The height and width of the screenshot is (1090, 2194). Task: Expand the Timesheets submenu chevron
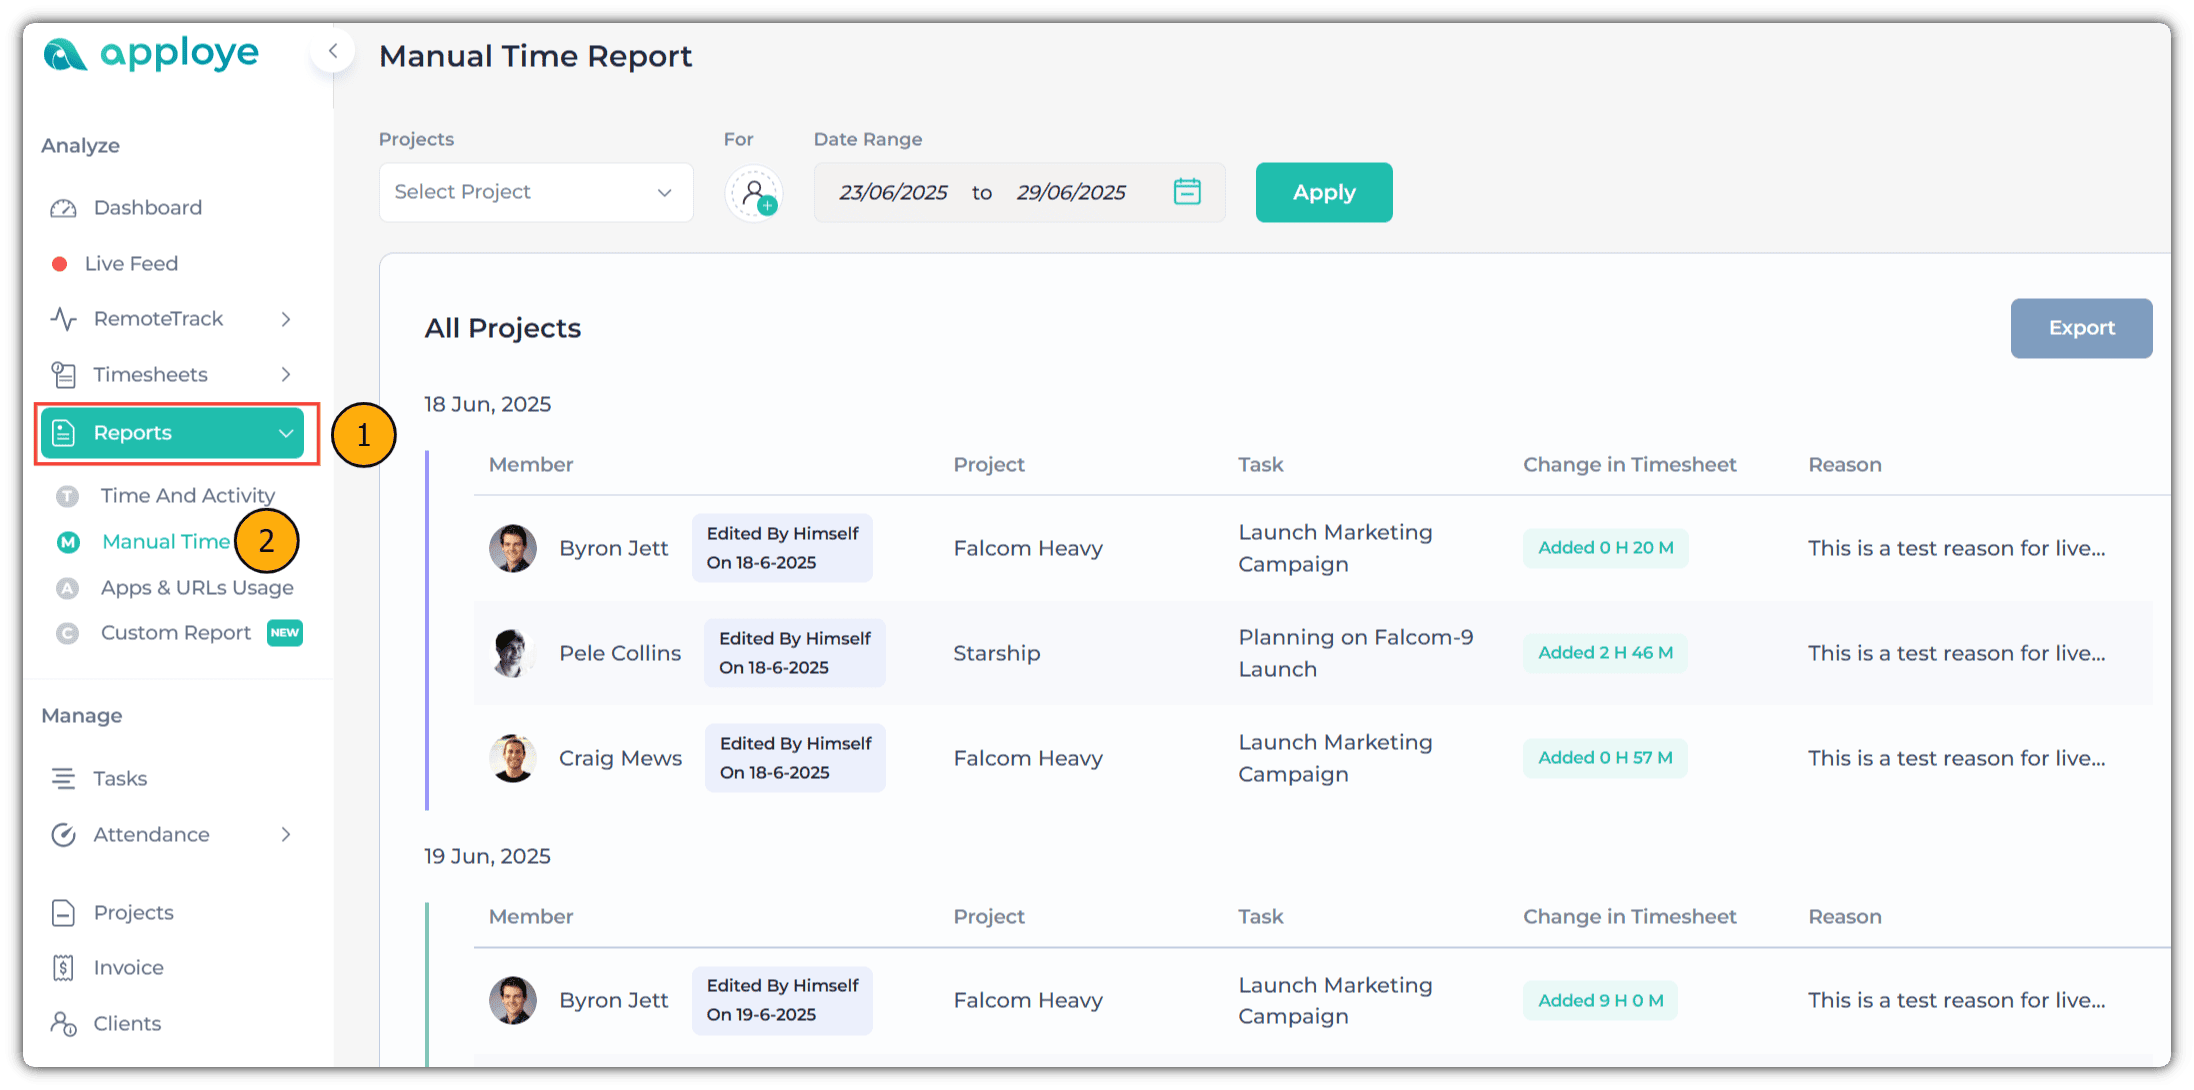click(286, 375)
